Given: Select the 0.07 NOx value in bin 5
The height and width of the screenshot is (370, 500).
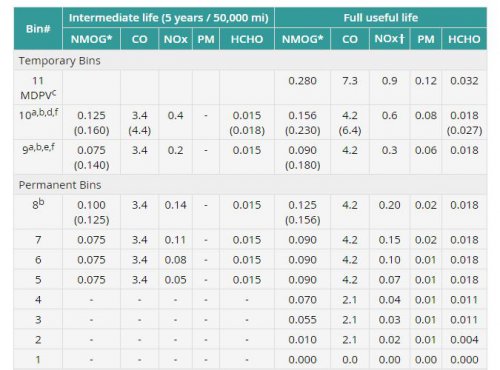Looking at the screenshot, I should (x=390, y=280).
